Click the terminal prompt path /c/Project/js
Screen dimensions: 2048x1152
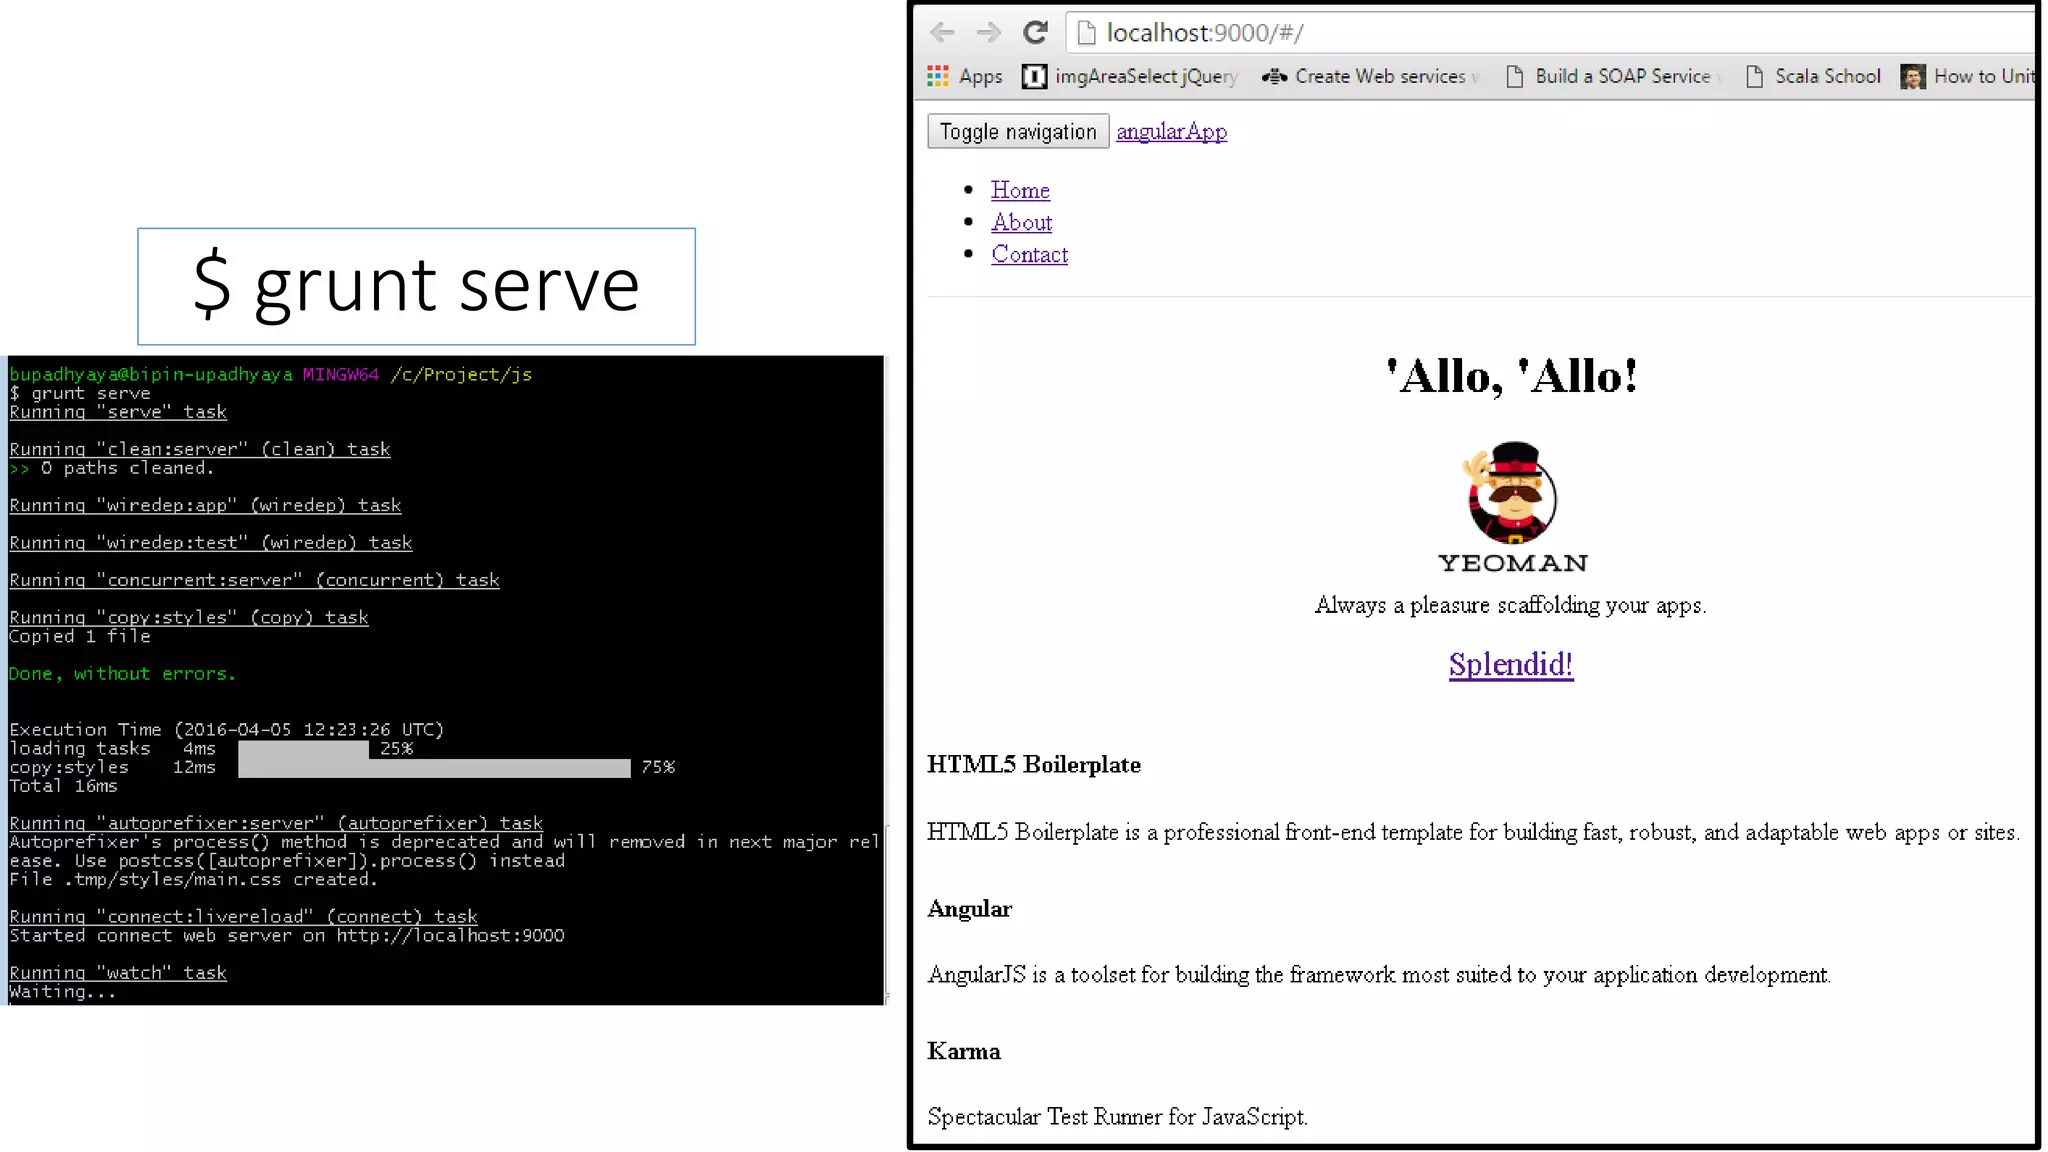coord(461,375)
